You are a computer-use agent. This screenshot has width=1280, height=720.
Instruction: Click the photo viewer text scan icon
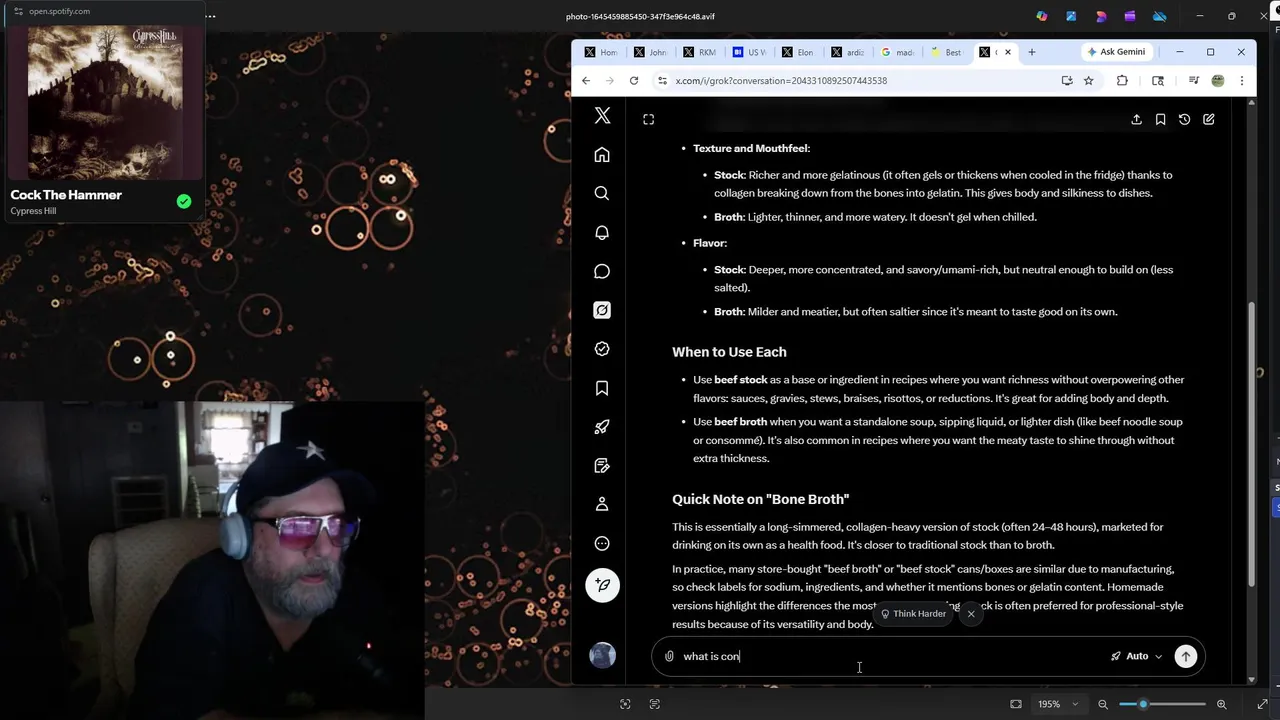655,704
